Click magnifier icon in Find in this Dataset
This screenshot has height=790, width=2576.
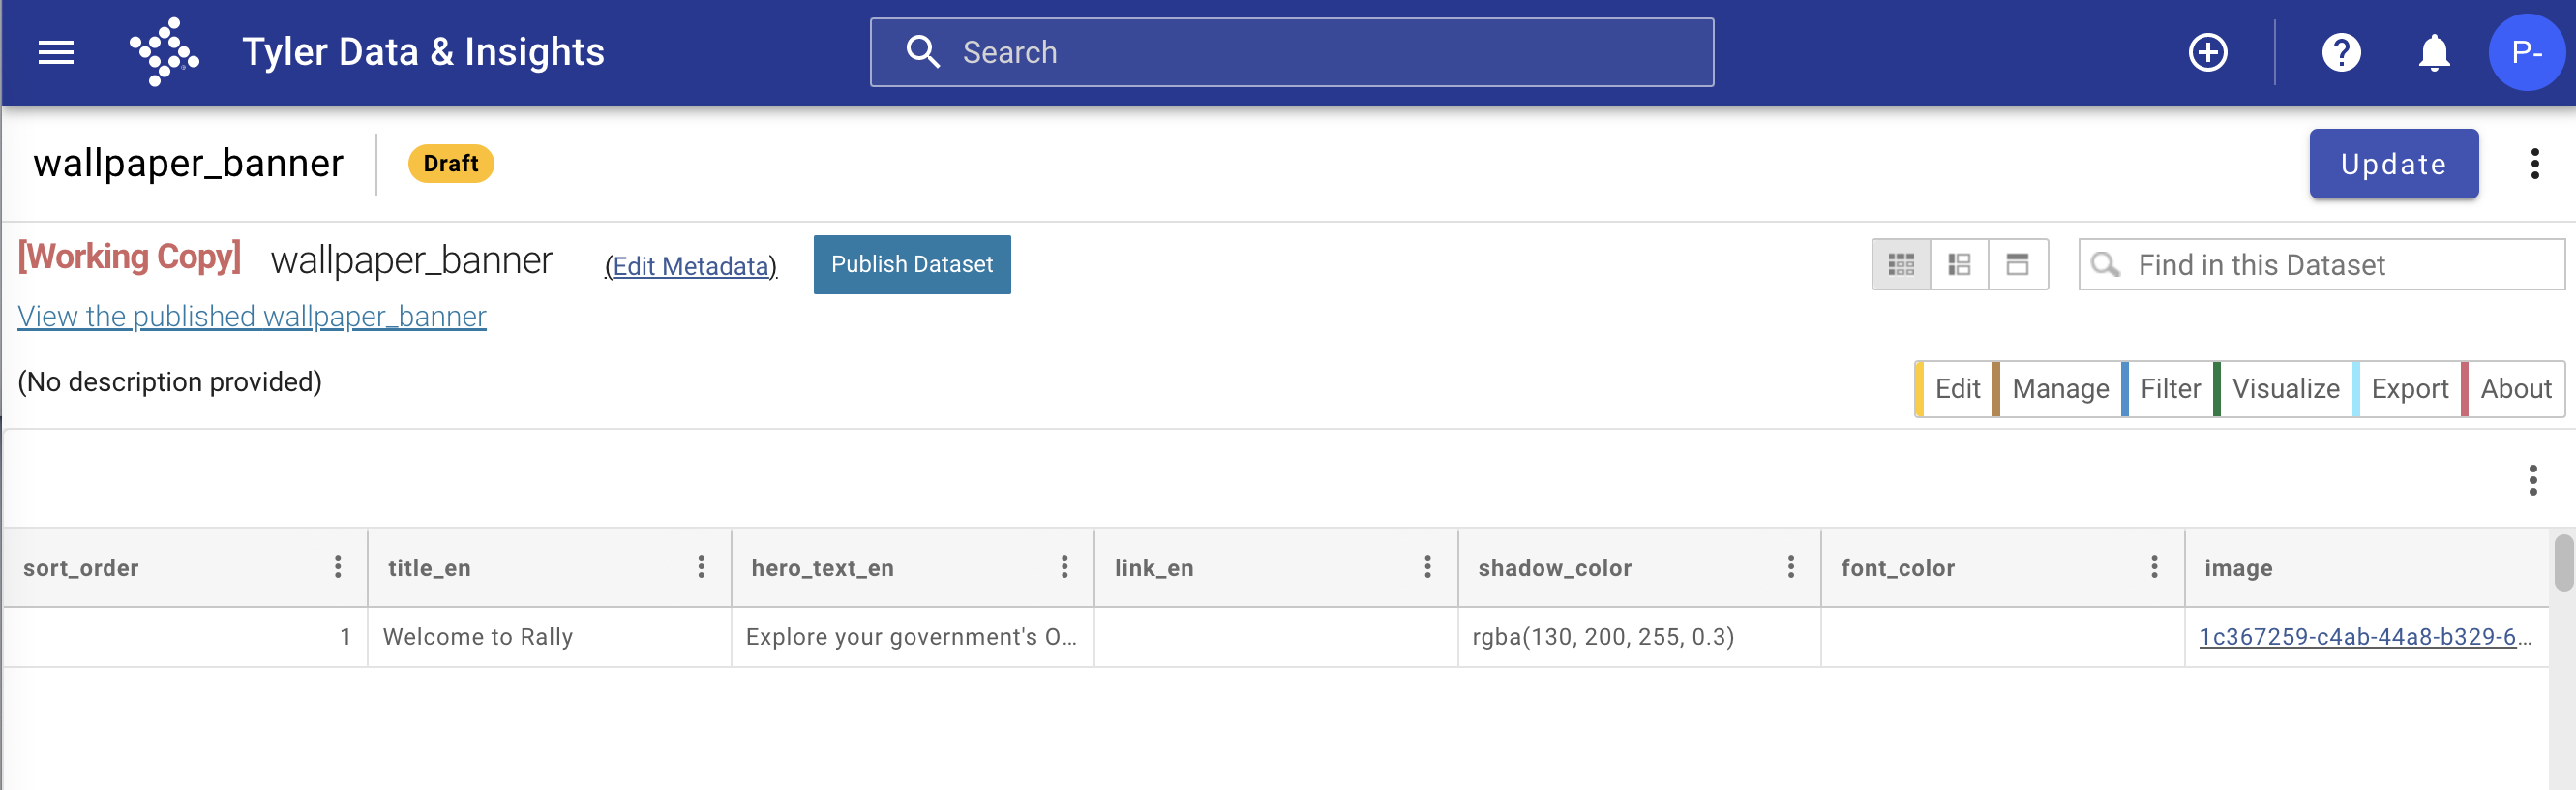2105,264
